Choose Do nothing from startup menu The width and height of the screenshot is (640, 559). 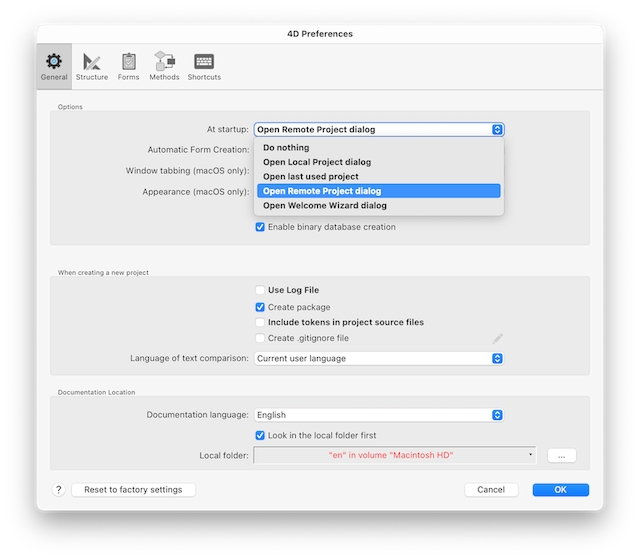(286, 148)
